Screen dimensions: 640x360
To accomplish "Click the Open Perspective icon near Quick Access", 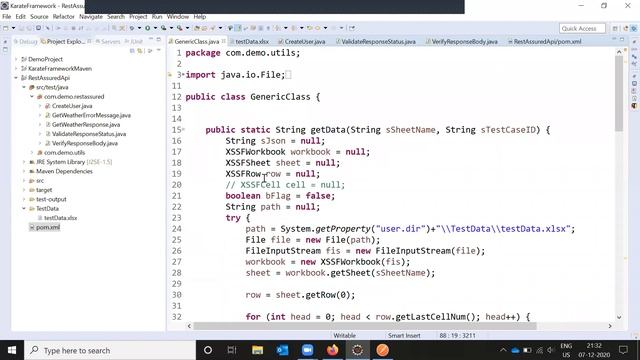I will pos(615,28).
